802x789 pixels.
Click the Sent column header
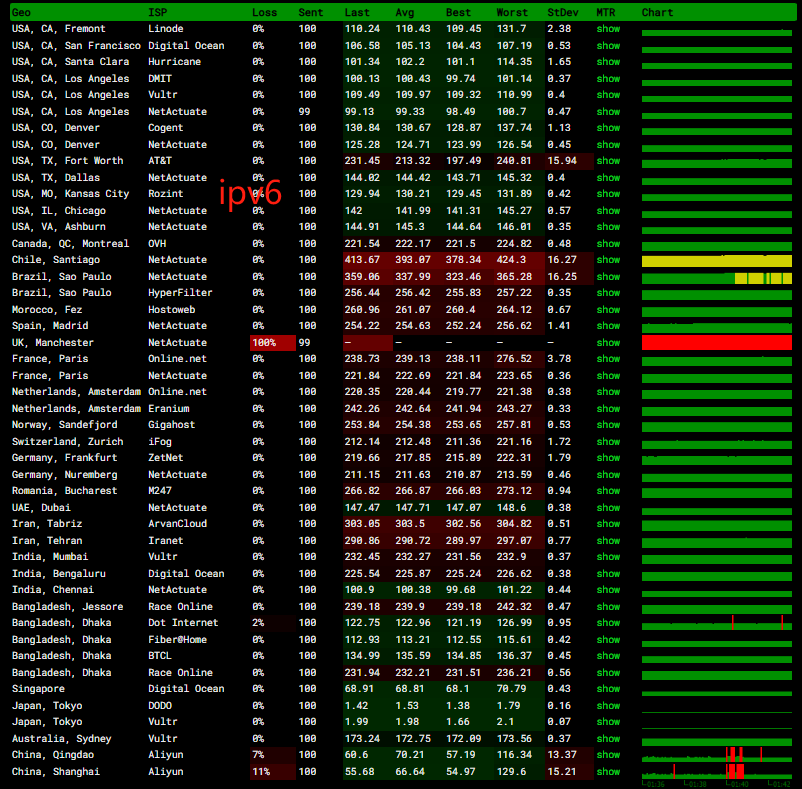310,12
